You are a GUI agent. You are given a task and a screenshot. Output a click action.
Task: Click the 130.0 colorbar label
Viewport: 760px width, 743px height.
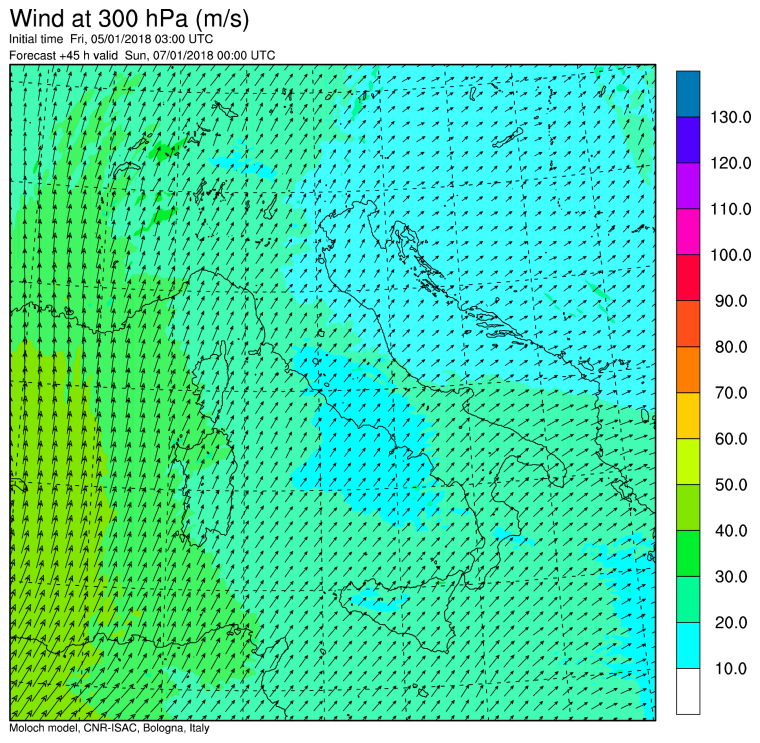coord(730,117)
